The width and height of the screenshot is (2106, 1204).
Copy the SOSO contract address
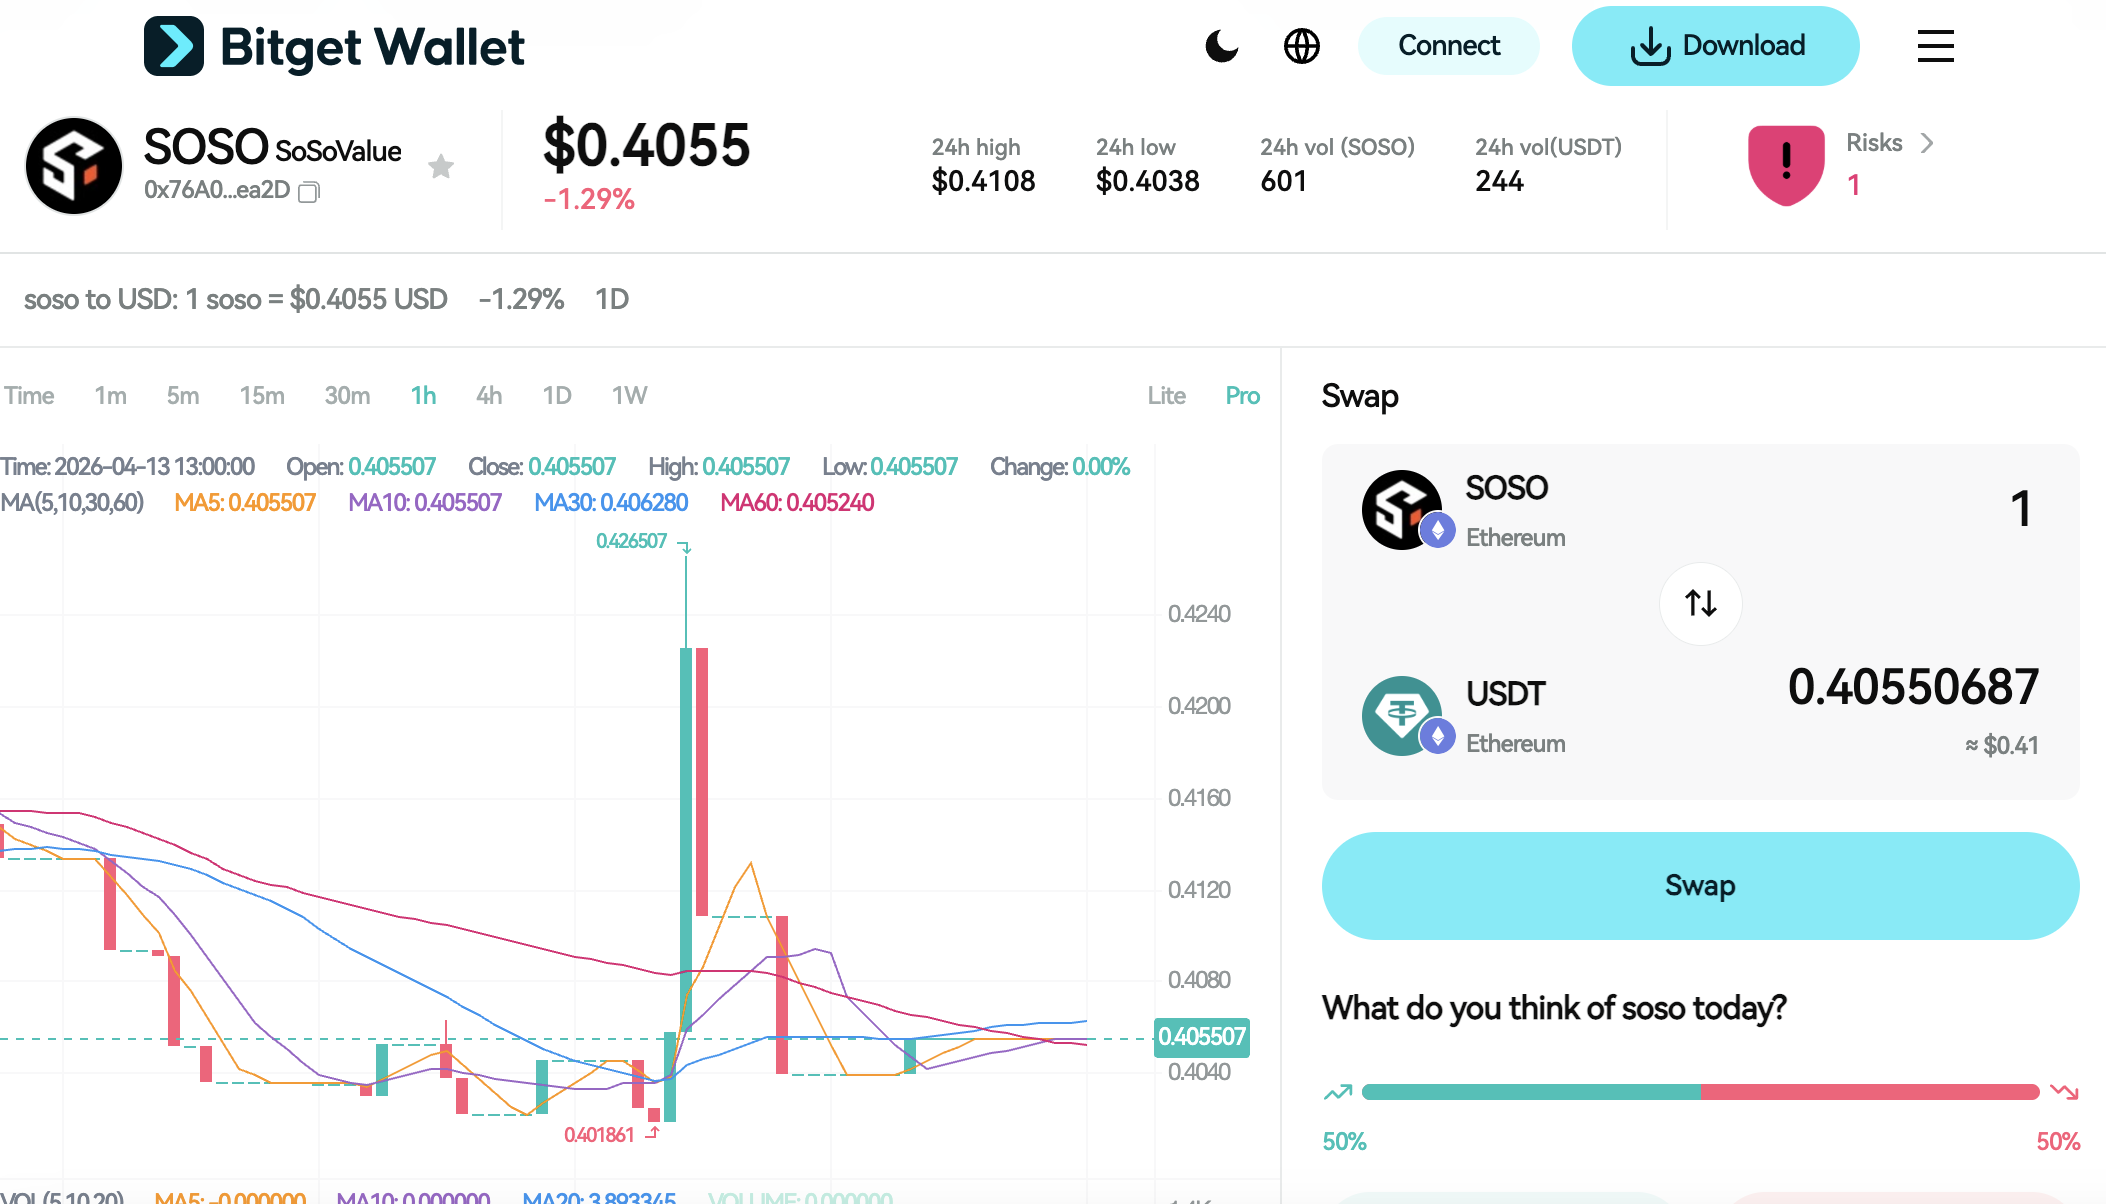[309, 192]
